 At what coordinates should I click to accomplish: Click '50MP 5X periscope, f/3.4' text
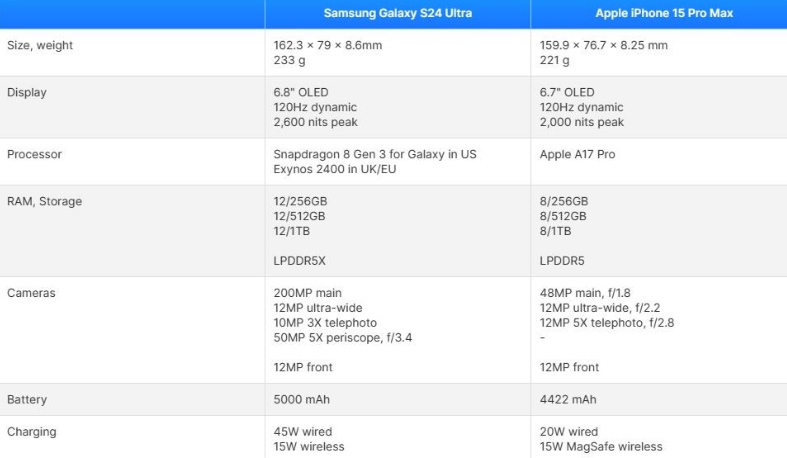pos(343,338)
